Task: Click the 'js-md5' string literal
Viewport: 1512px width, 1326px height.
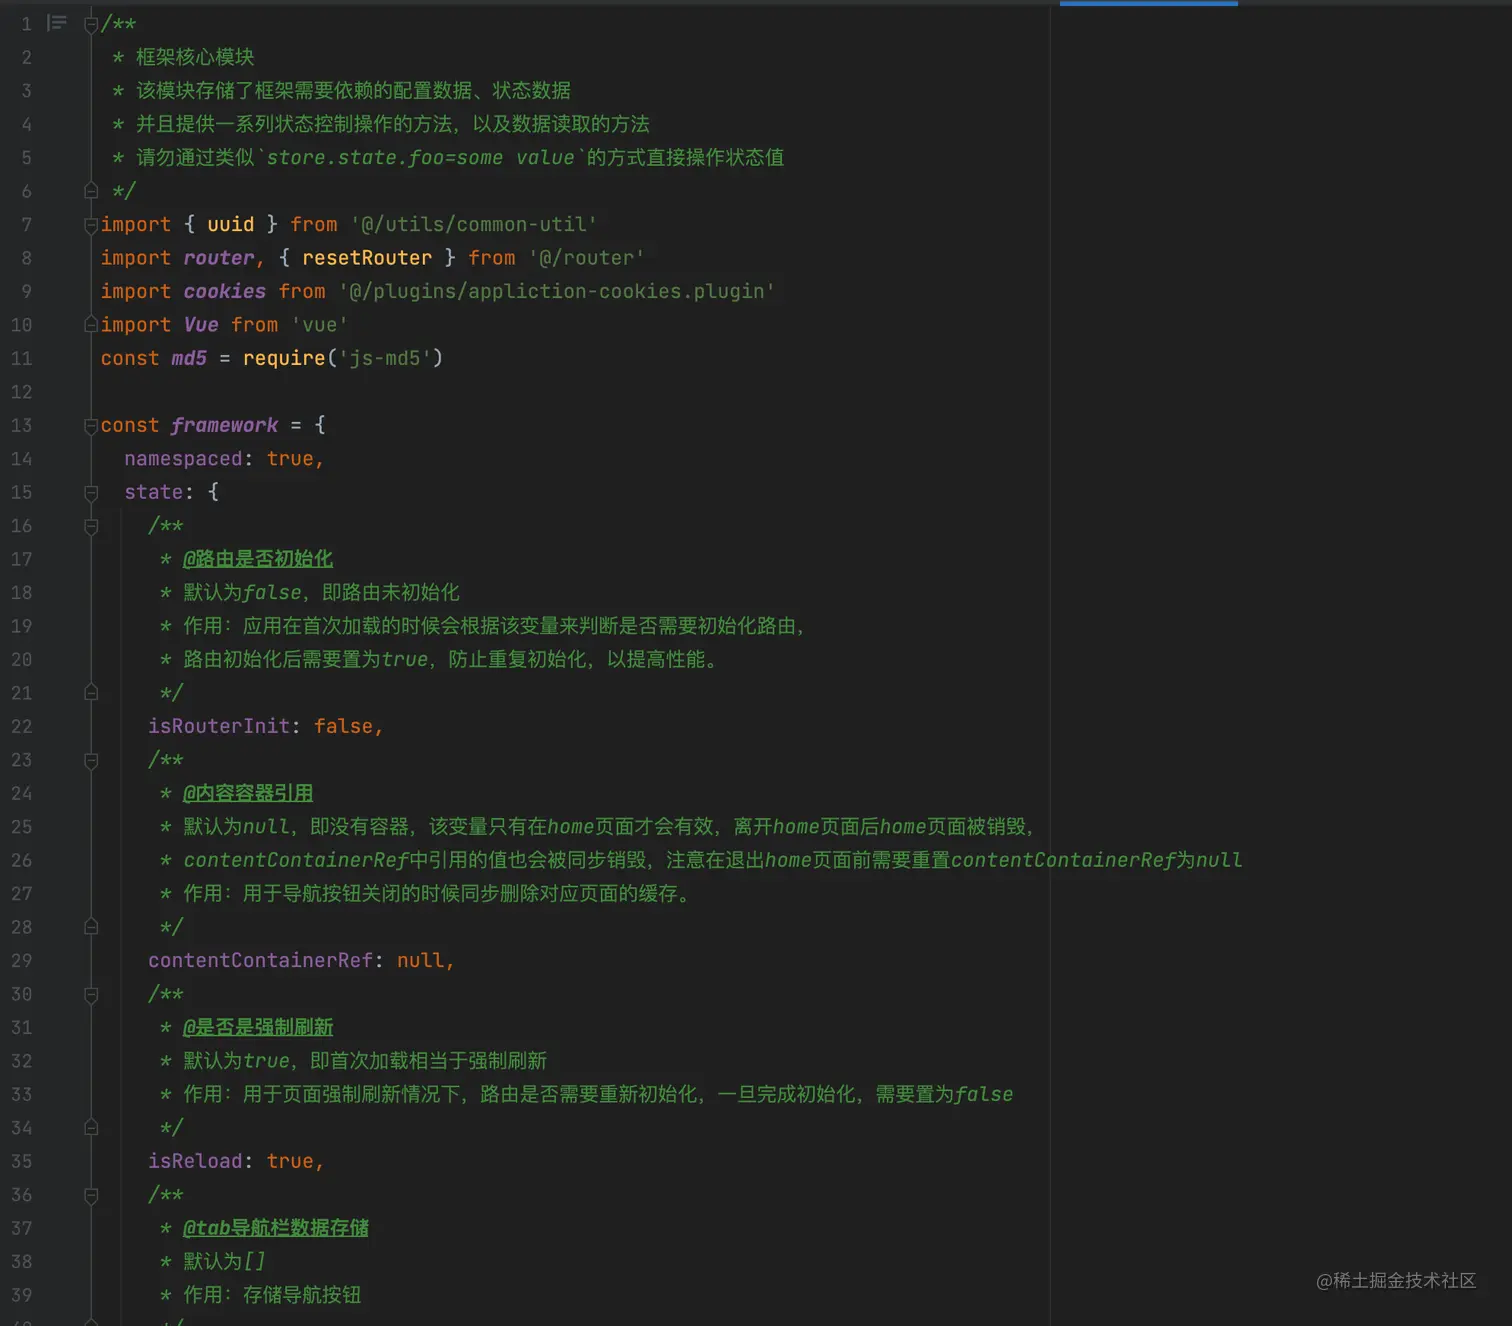Action: pyautogui.click(x=385, y=358)
